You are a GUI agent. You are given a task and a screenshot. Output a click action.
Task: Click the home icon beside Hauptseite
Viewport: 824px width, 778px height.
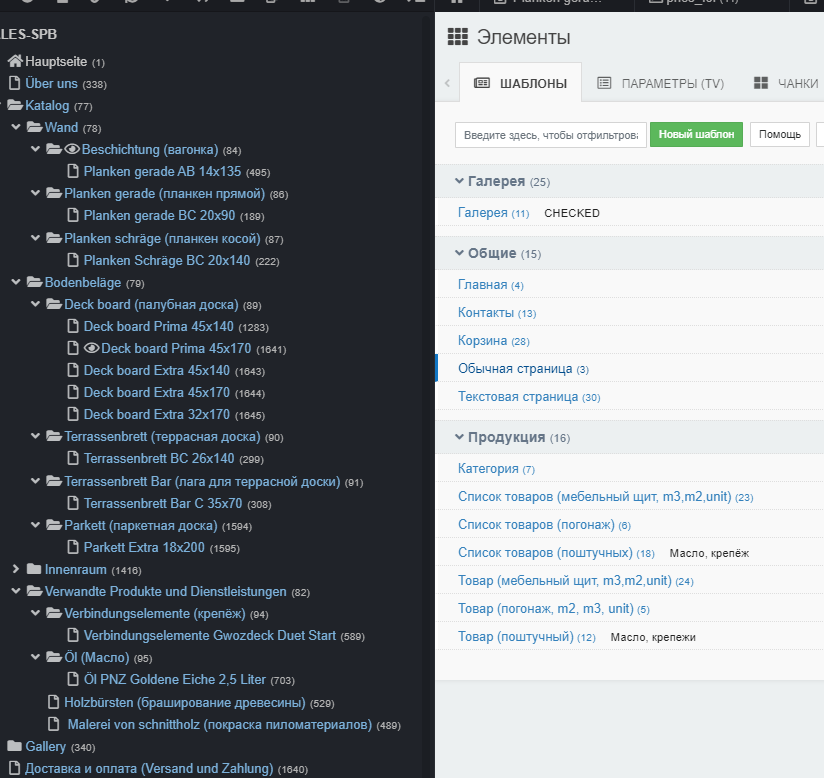click(x=15, y=61)
